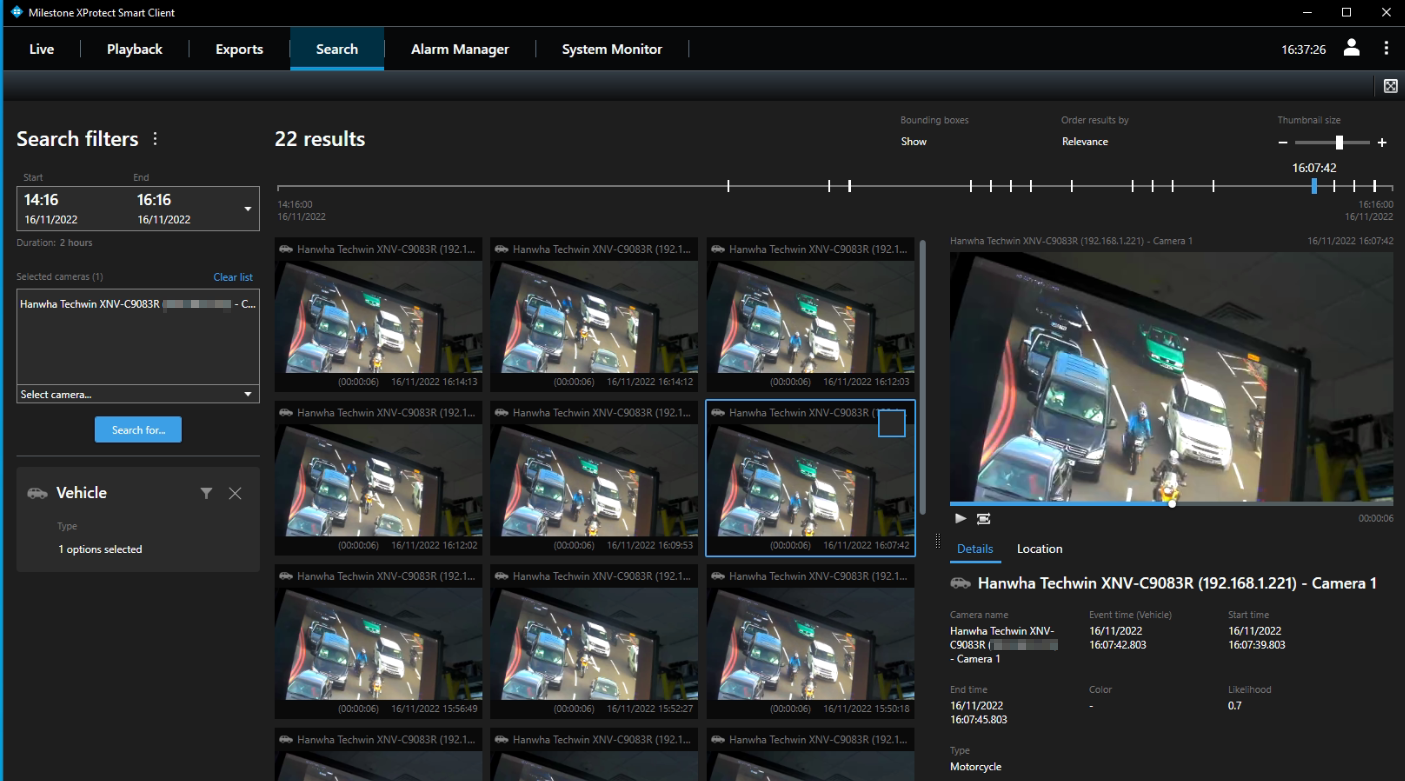
Task: Click the Vehicle car icon in filter panel
Action: pos(37,493)
